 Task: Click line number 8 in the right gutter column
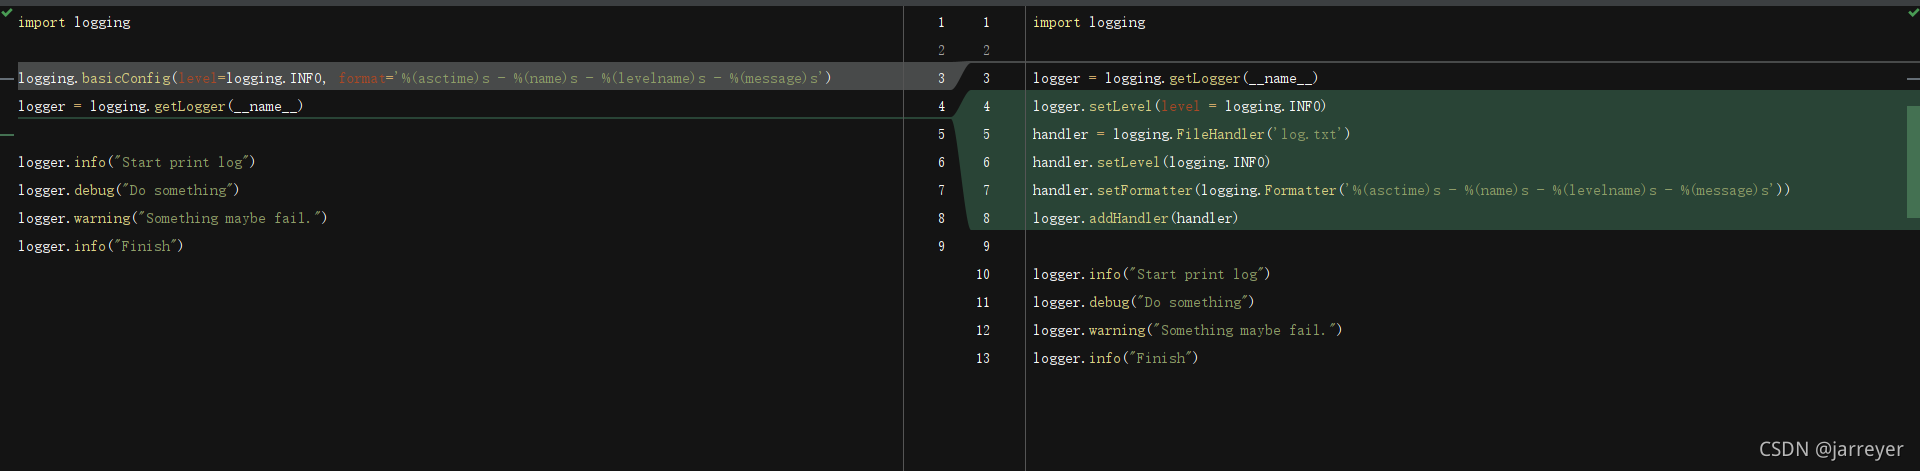pyautogui.click(x=986, y=218)
